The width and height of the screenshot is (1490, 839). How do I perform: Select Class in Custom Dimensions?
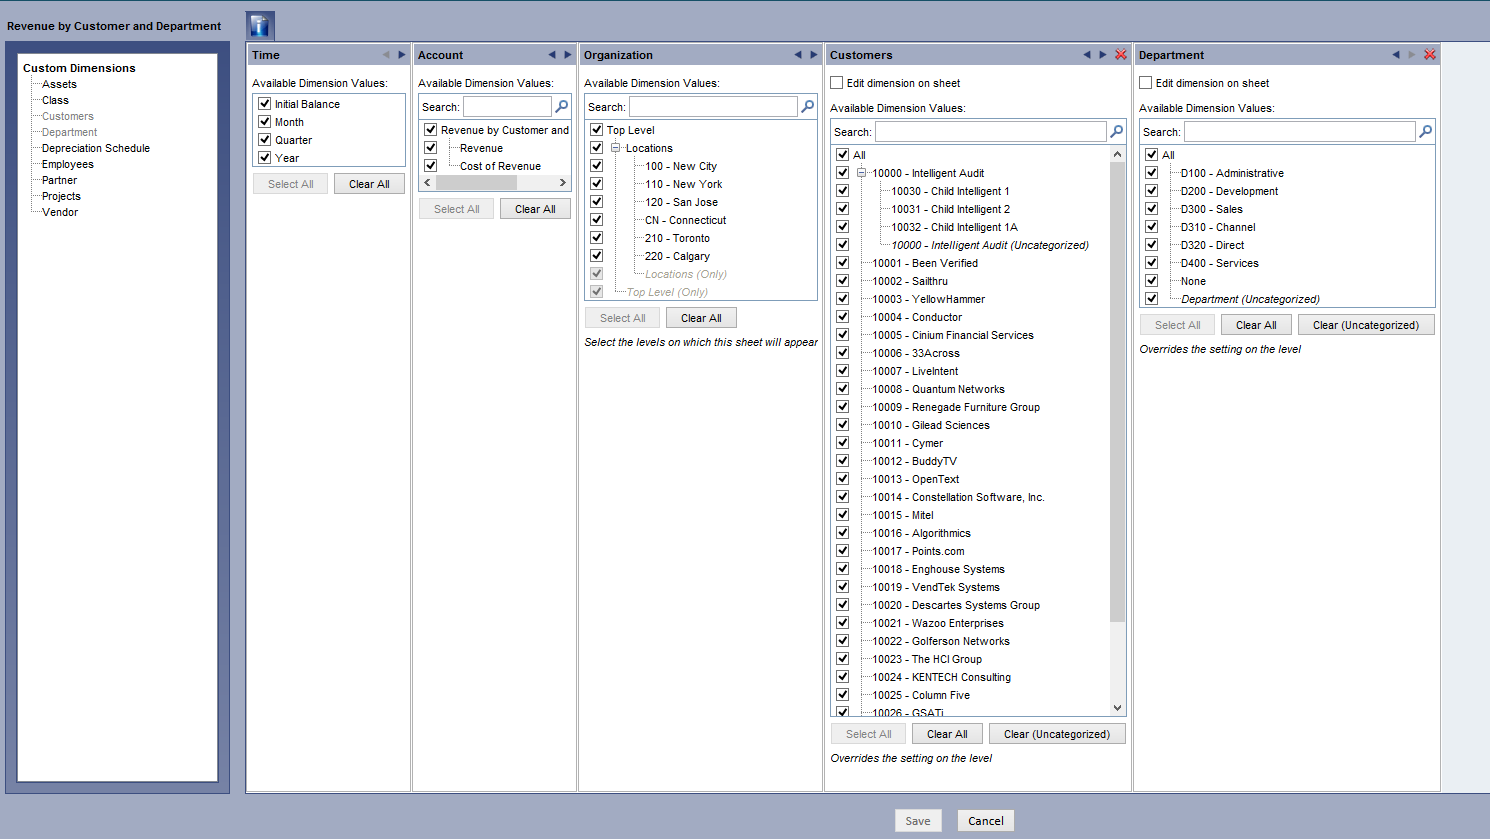pyautogui.click(x=55, y=100)
